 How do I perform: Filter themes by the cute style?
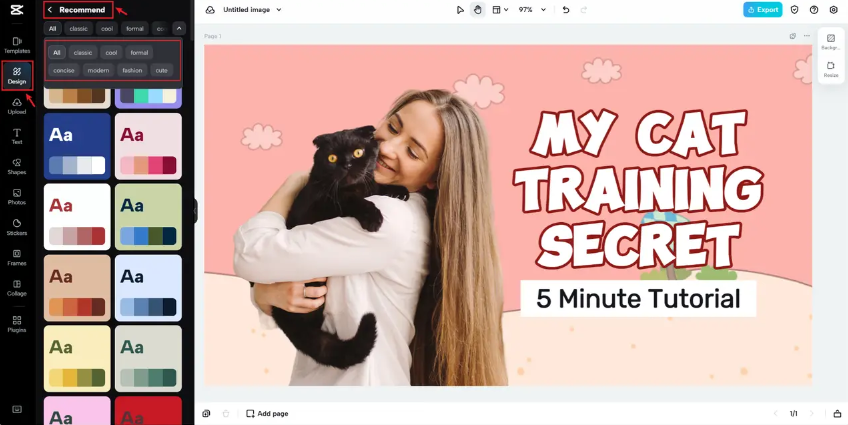coord(162,70)
